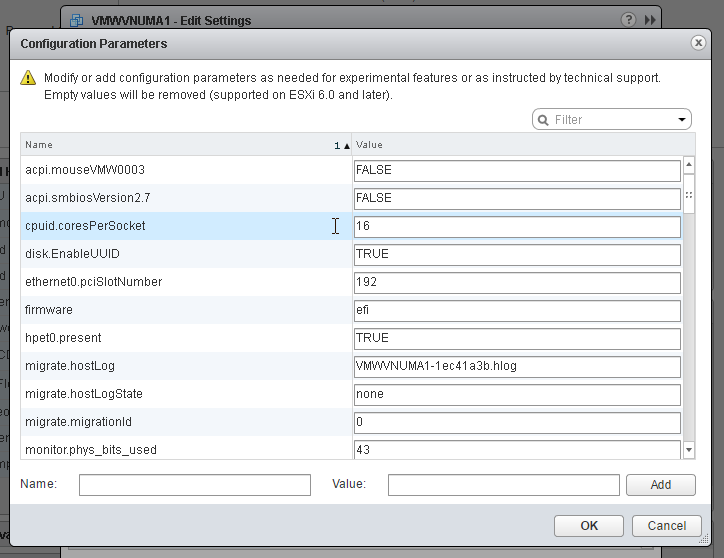Sort by the Name column header
The height and width of the screenshot is (558, 724).
(x=180, y=145)
